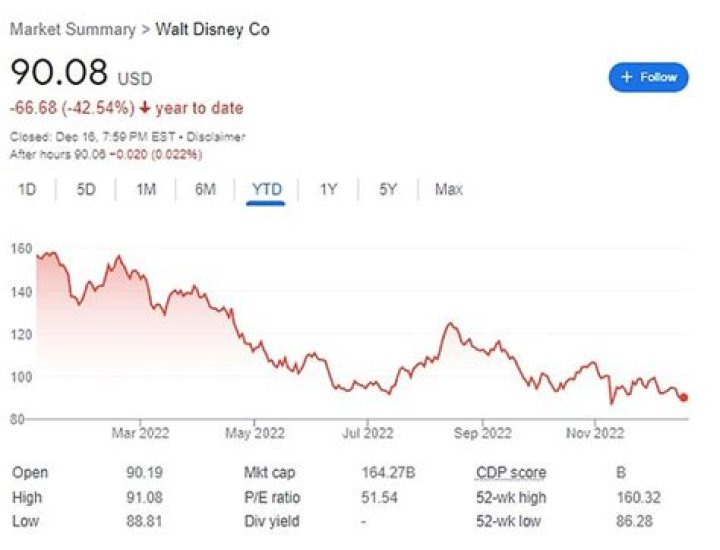Click the Mar 2022 axis marker
The image size is (720, 550).
click(140, 432)
